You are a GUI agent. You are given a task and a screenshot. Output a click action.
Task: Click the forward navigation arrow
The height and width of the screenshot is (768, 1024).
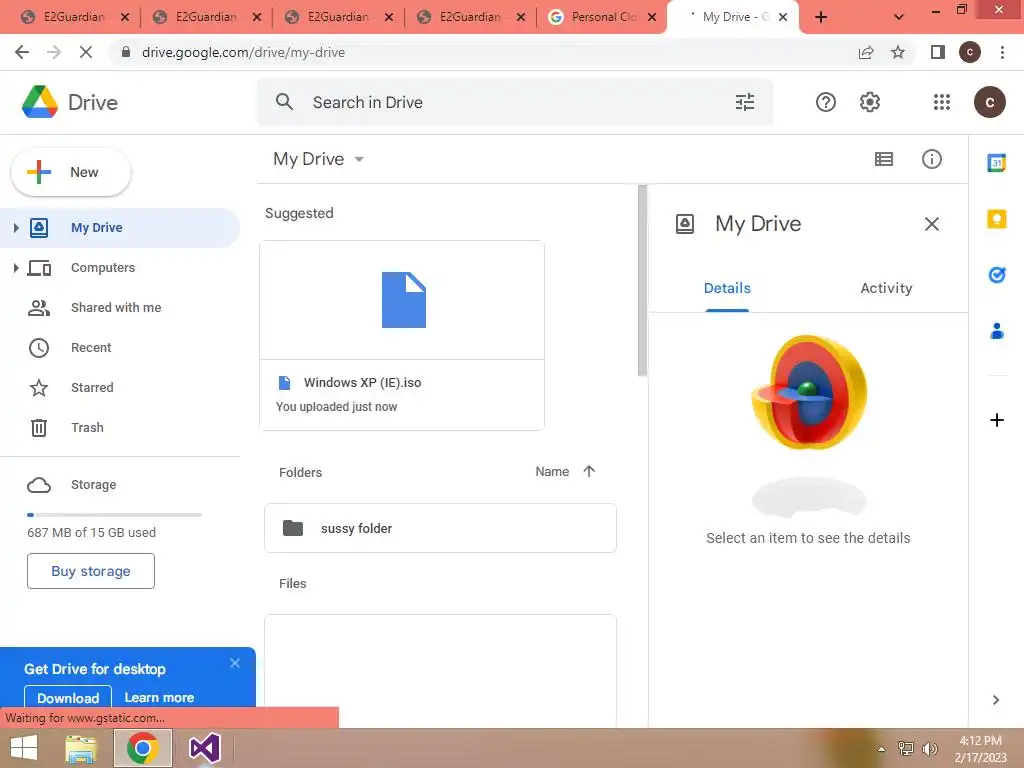54,52
